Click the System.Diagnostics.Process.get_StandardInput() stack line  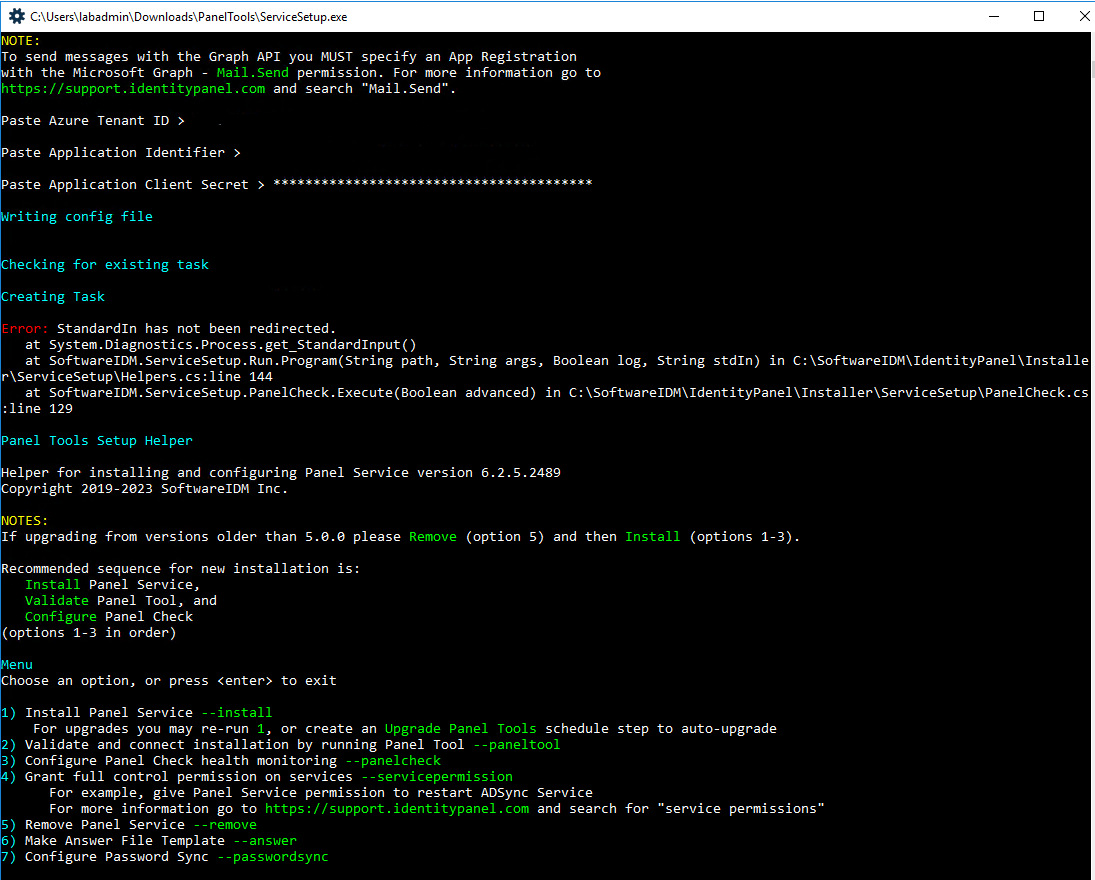click(x=221, y=345)
